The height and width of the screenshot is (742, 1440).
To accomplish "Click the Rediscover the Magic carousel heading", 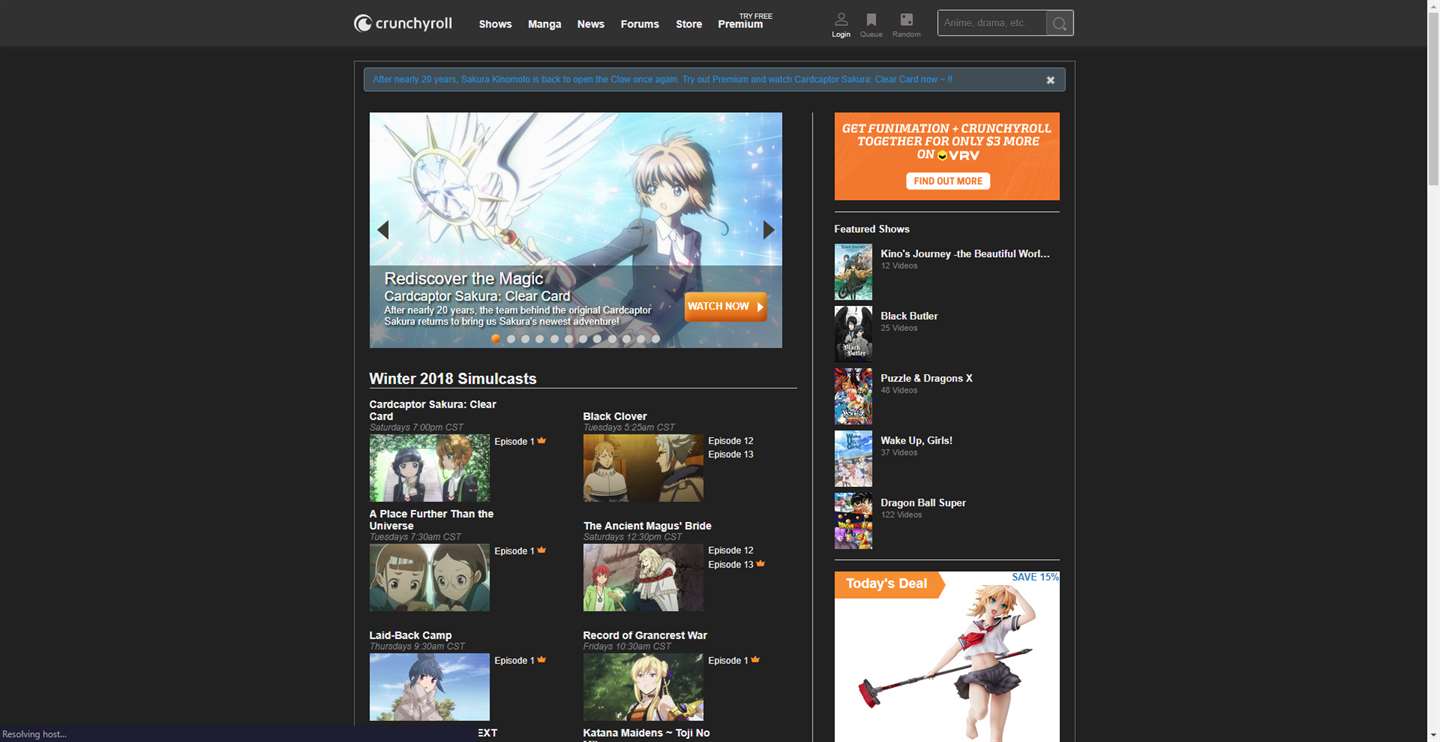I will pos(464,279).
